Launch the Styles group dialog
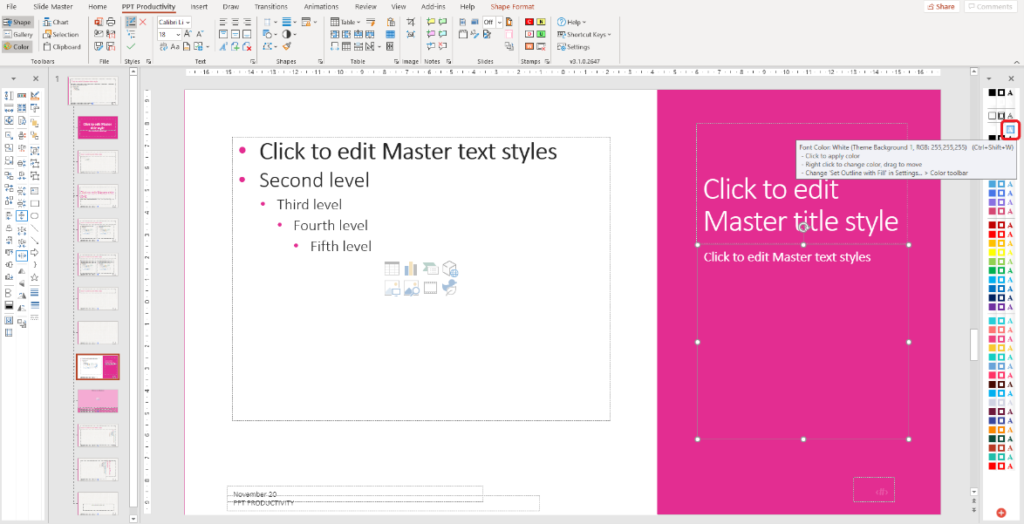 pyautogui.click(x=148, y=61)
